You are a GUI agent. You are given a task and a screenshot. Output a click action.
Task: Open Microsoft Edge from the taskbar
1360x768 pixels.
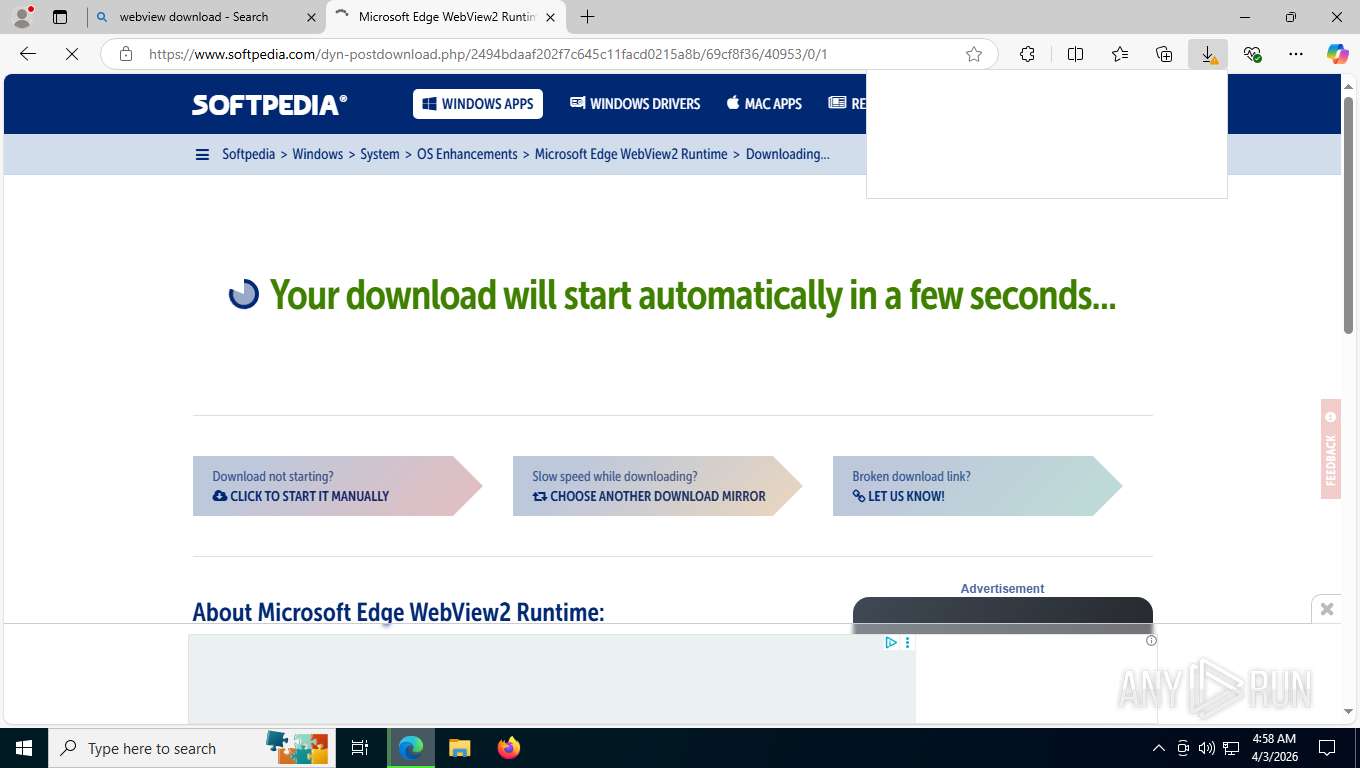[x=410, y=748]
